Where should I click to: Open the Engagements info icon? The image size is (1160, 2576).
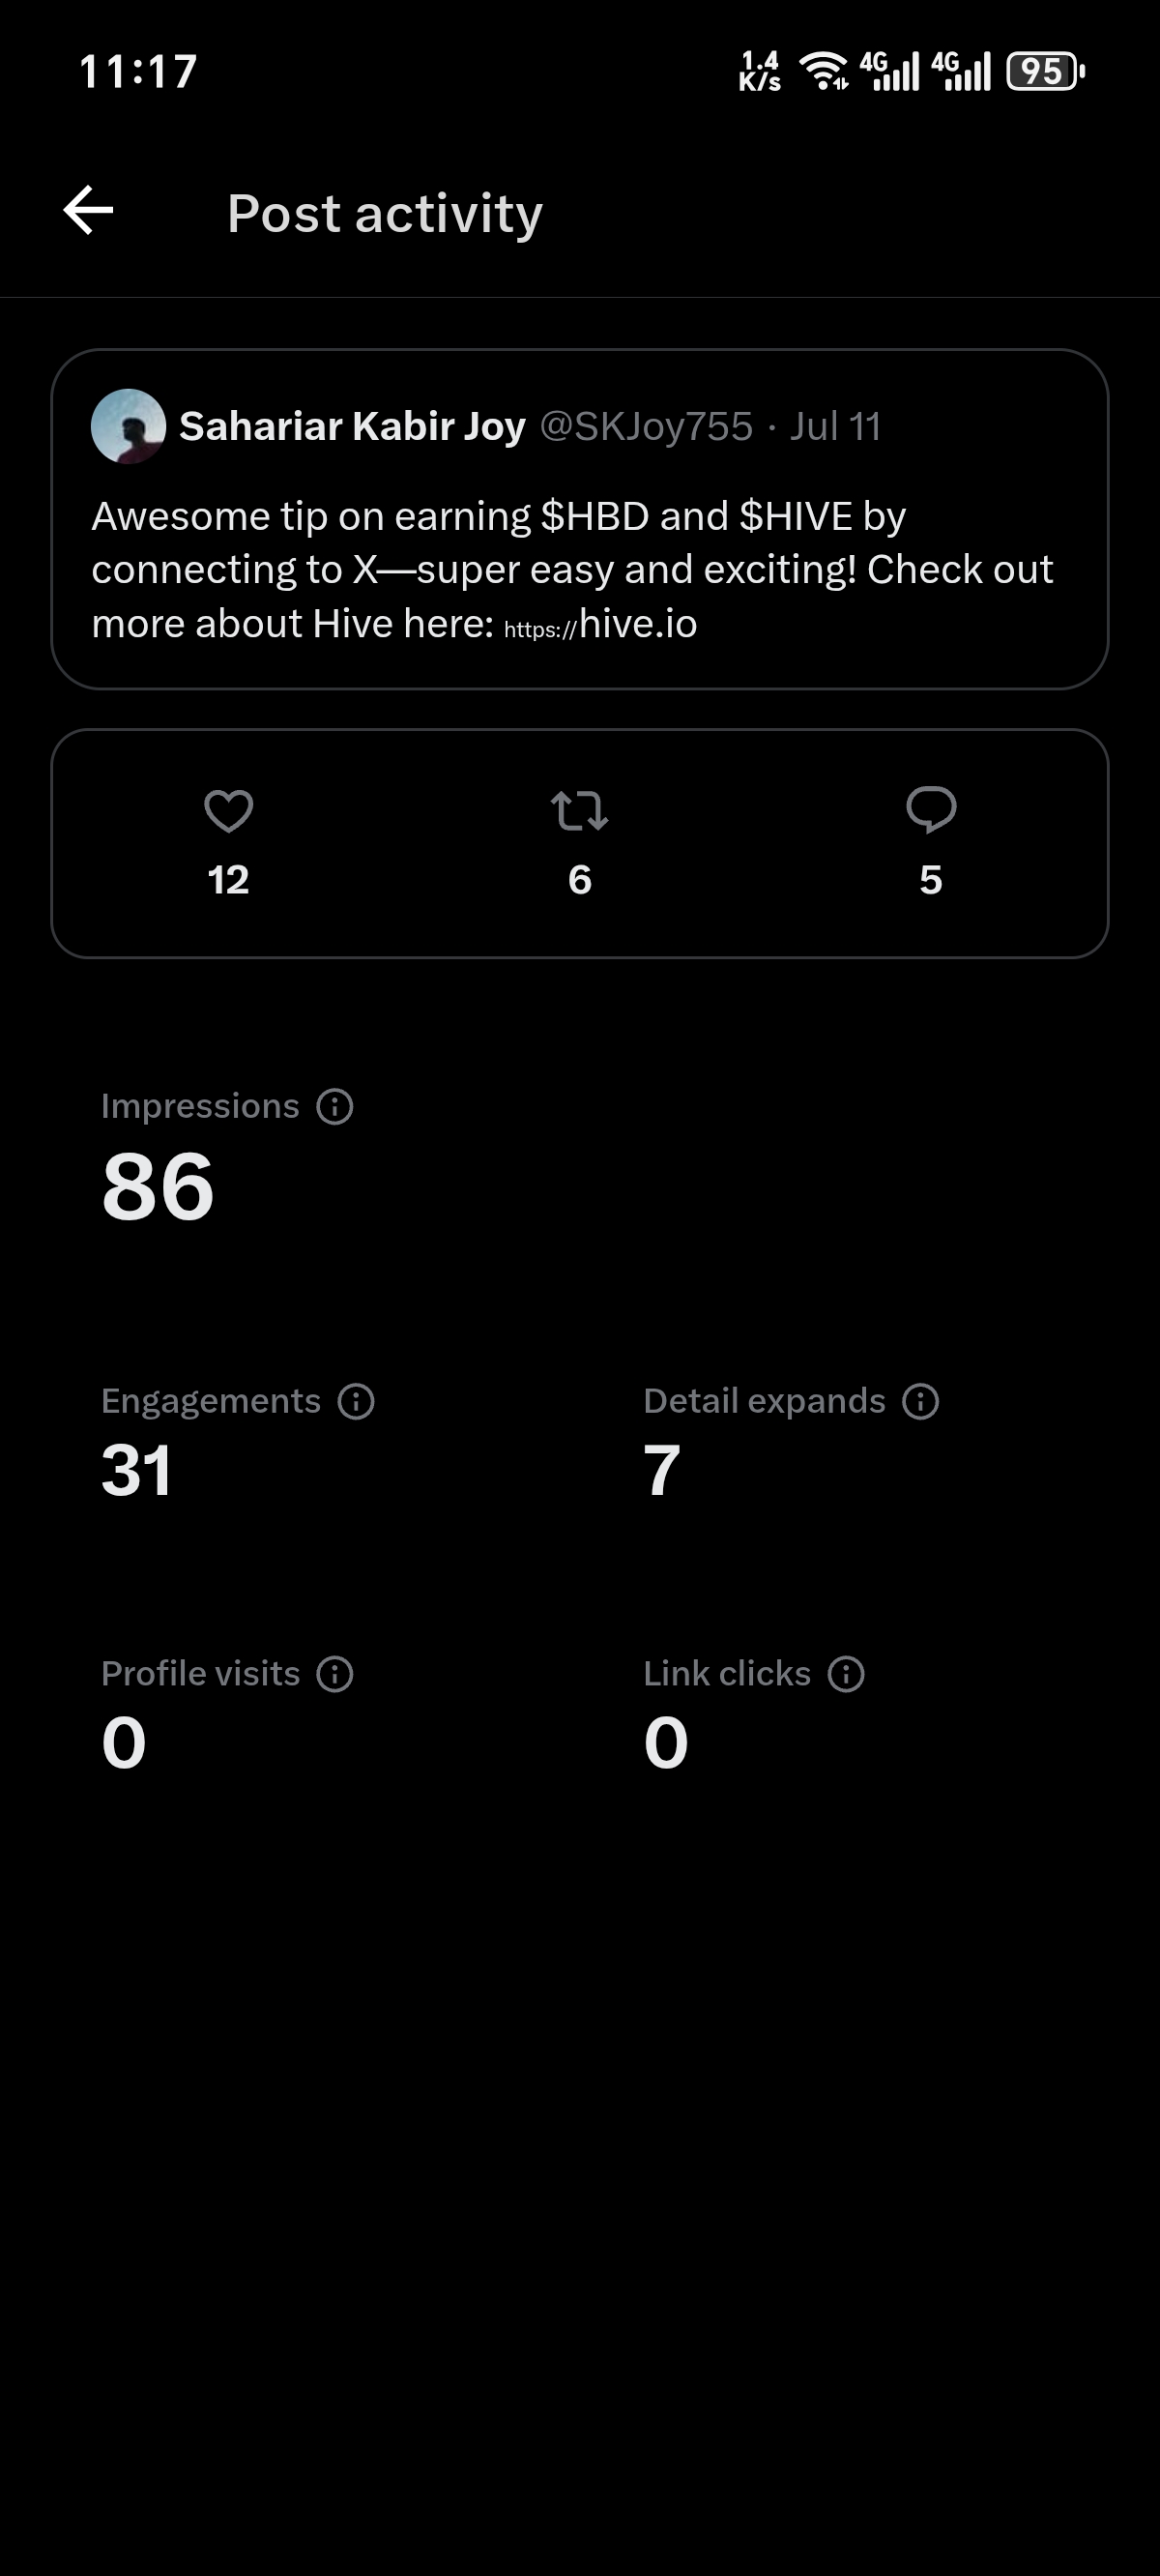(356, 1402)
